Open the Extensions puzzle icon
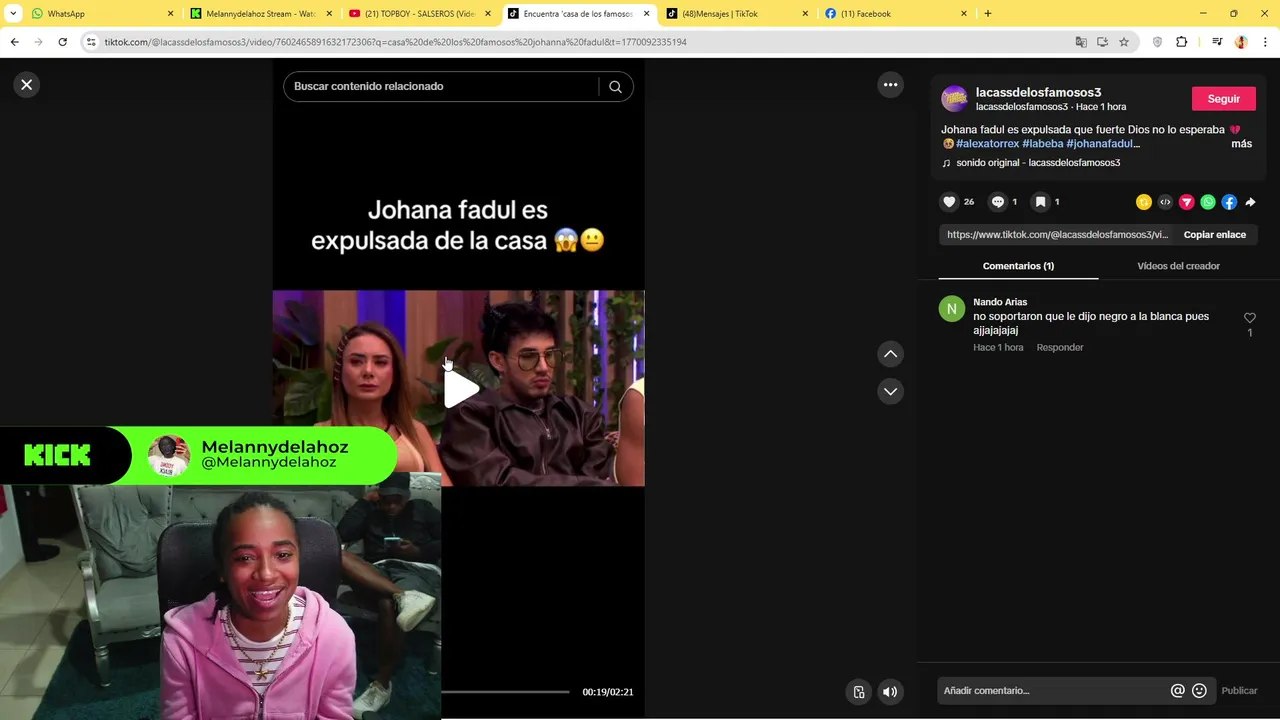This screenshot has height=720, width=1280. point(1182,42)
